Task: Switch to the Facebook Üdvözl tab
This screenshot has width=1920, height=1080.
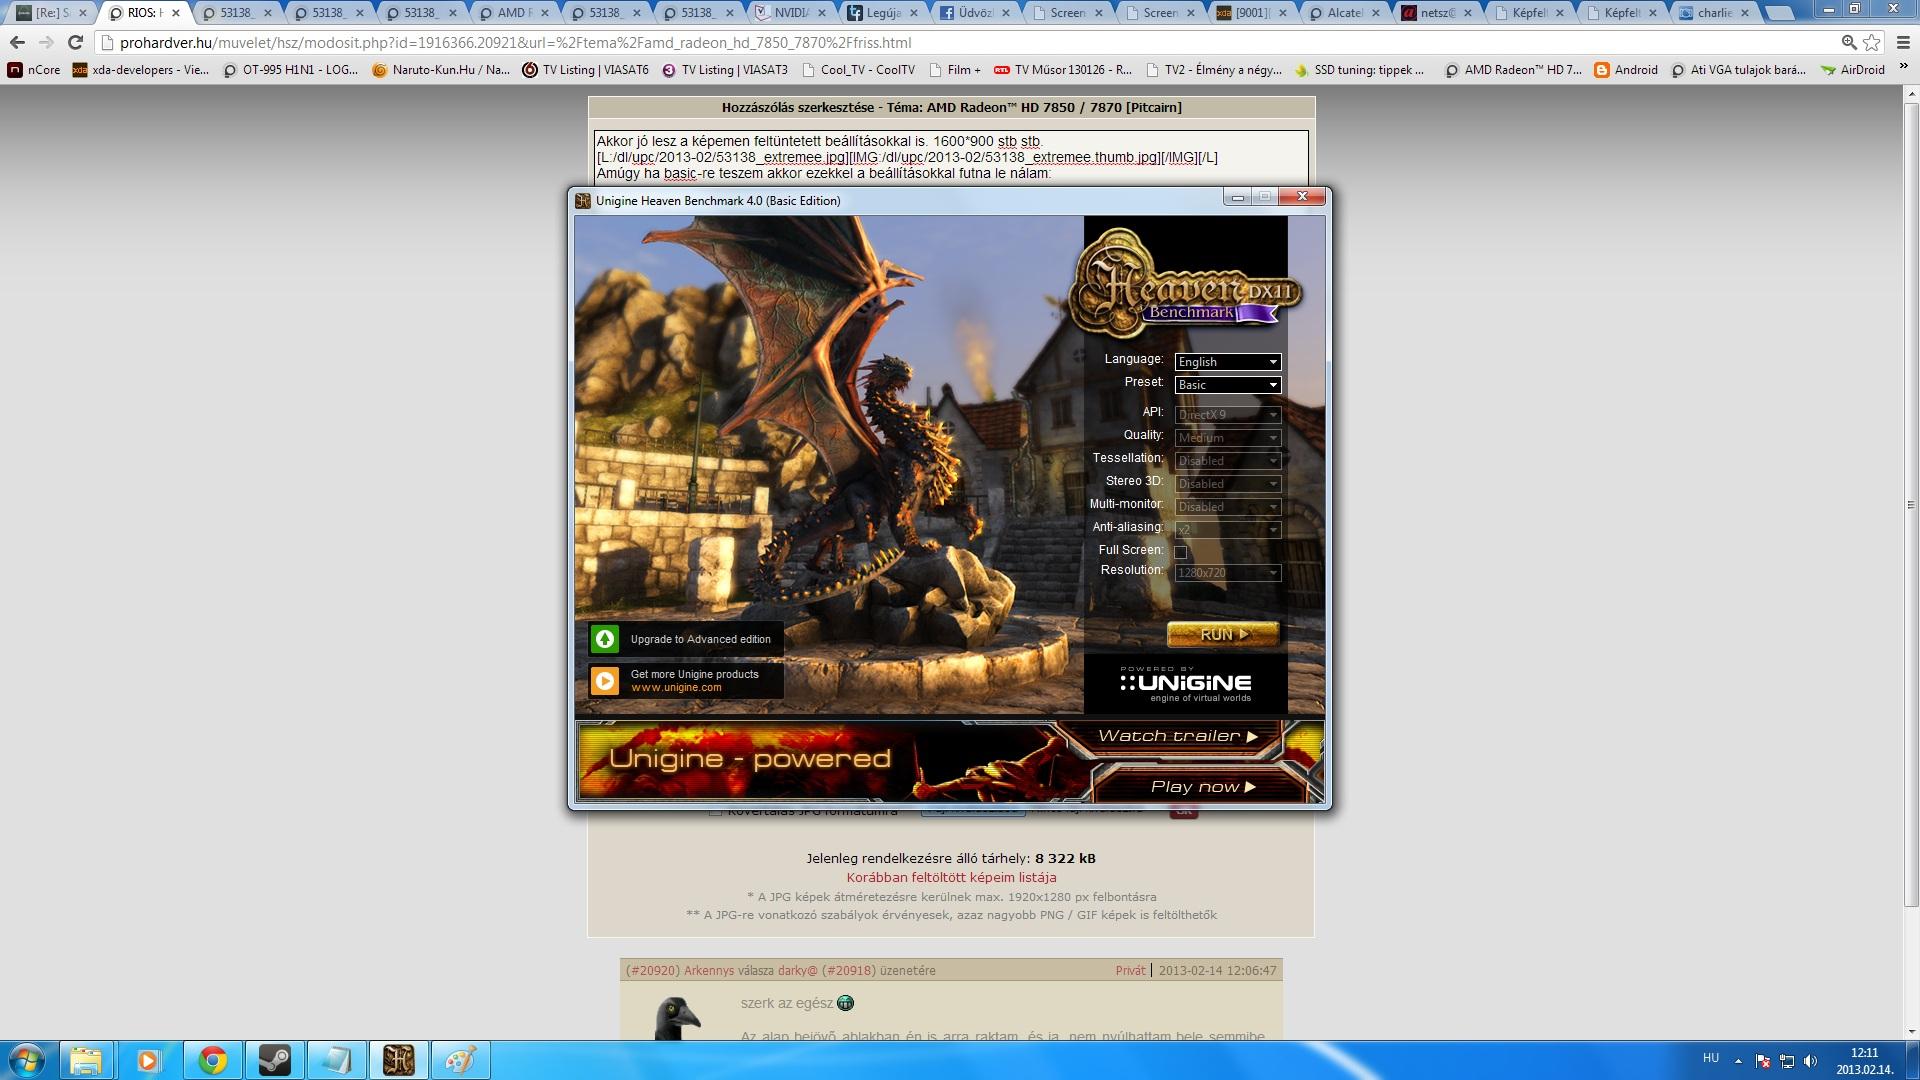Action: pos(975,13)
